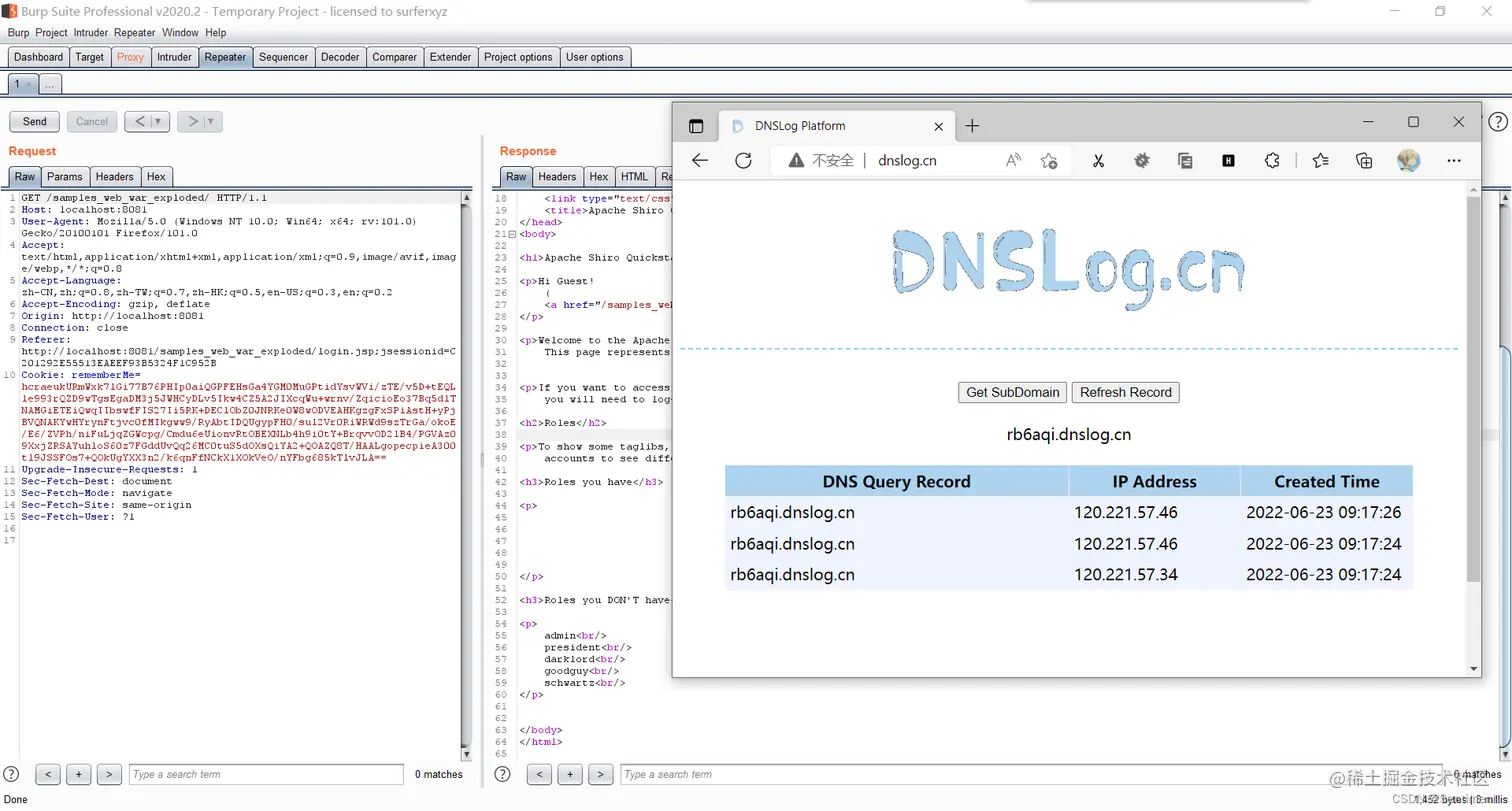Click the copy-pages extension icon
The width and height of the screenshot is (1512, 811).
pos(1185,160)
